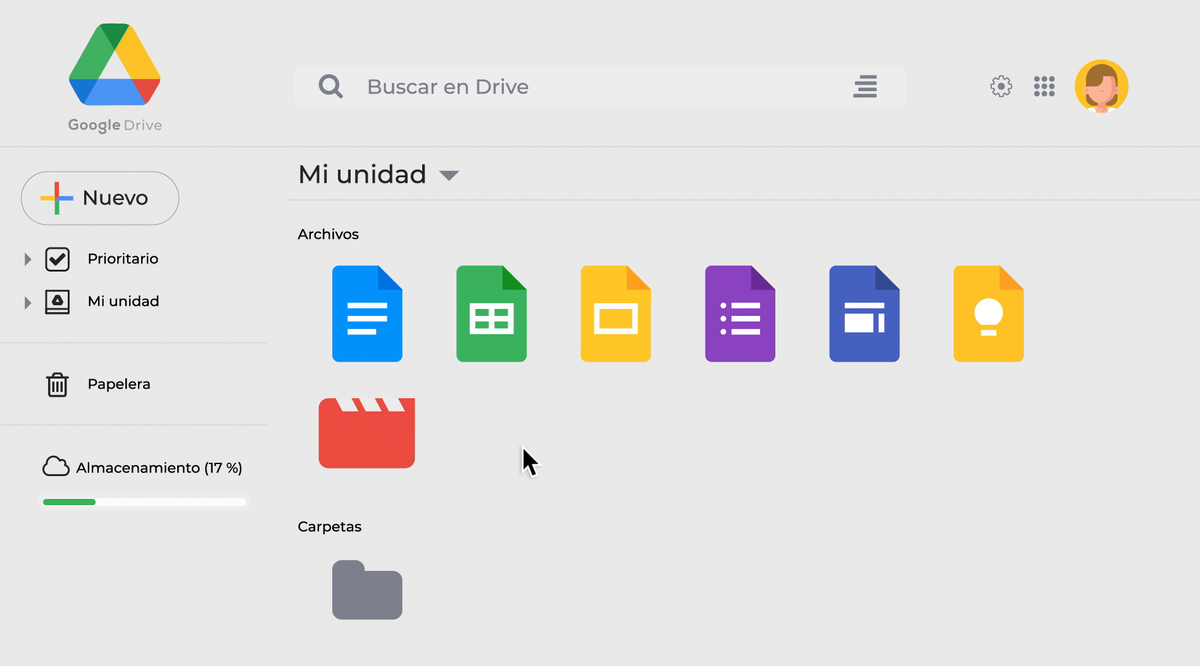Open the search filter options icon
This screenshot has height=666, width=1200.
865,86
